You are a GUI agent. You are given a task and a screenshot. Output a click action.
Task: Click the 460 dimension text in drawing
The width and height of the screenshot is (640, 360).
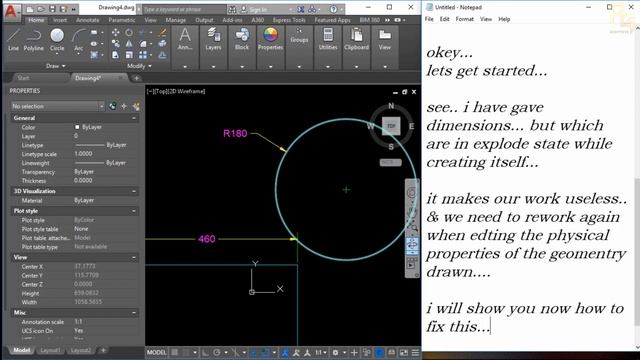click(207, 239)
